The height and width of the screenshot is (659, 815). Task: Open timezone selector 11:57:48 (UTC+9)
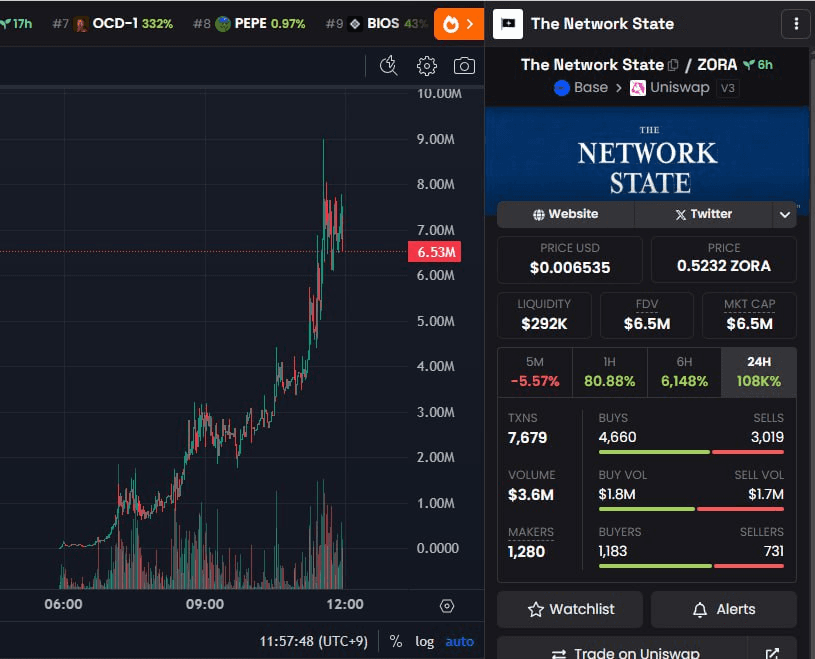pyautogui.click(x=313, y=642)
